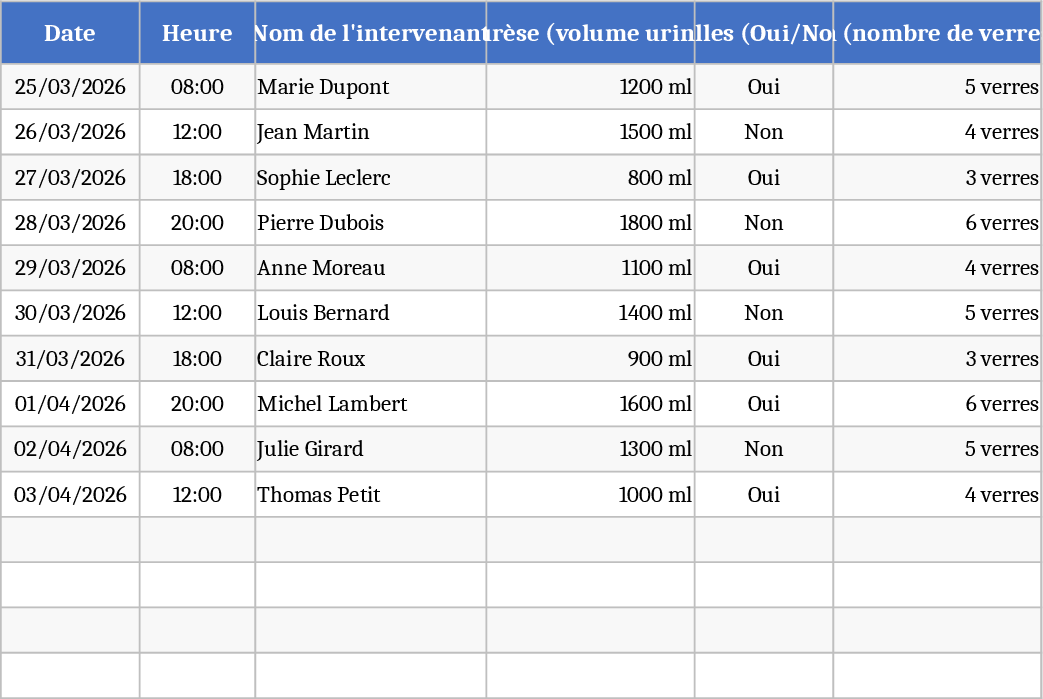Image resolution: width=1043 pixels, height=699 pixels.
Task: Select the Marie Dupont name cell
Action: tap(370, 87)
